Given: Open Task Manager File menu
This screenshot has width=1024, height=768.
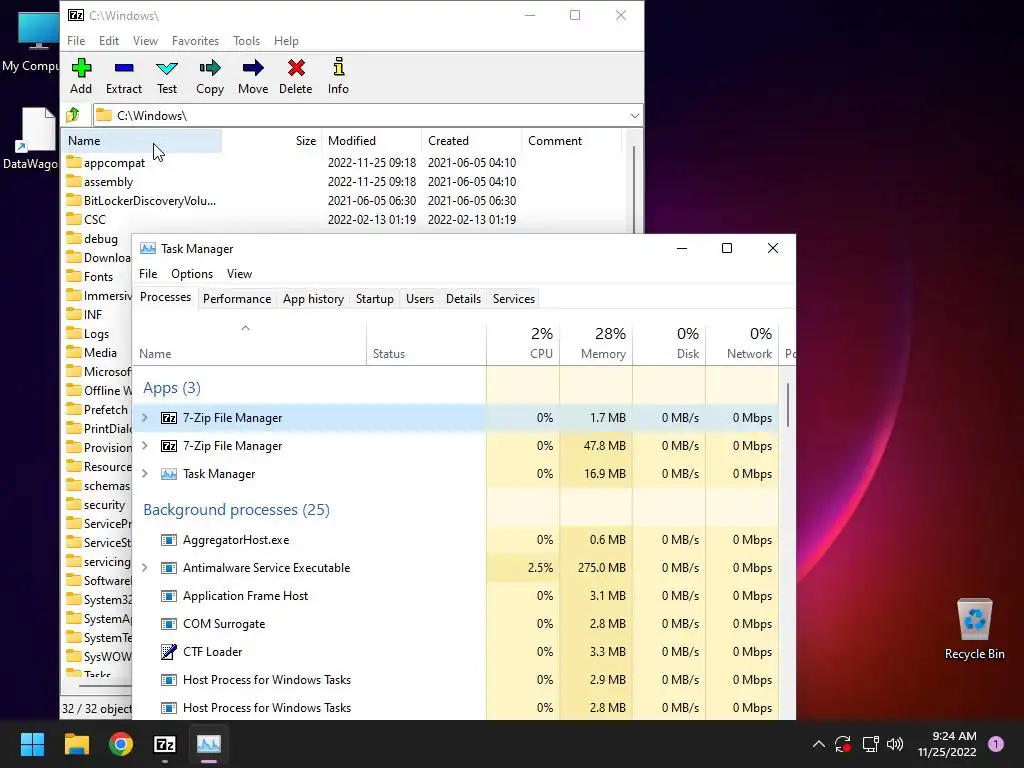Looking at the screenshot, I should (148, 274).
